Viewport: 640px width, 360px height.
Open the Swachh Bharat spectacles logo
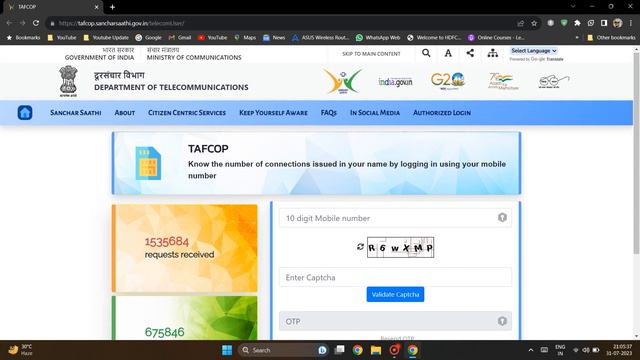[554, 81]
